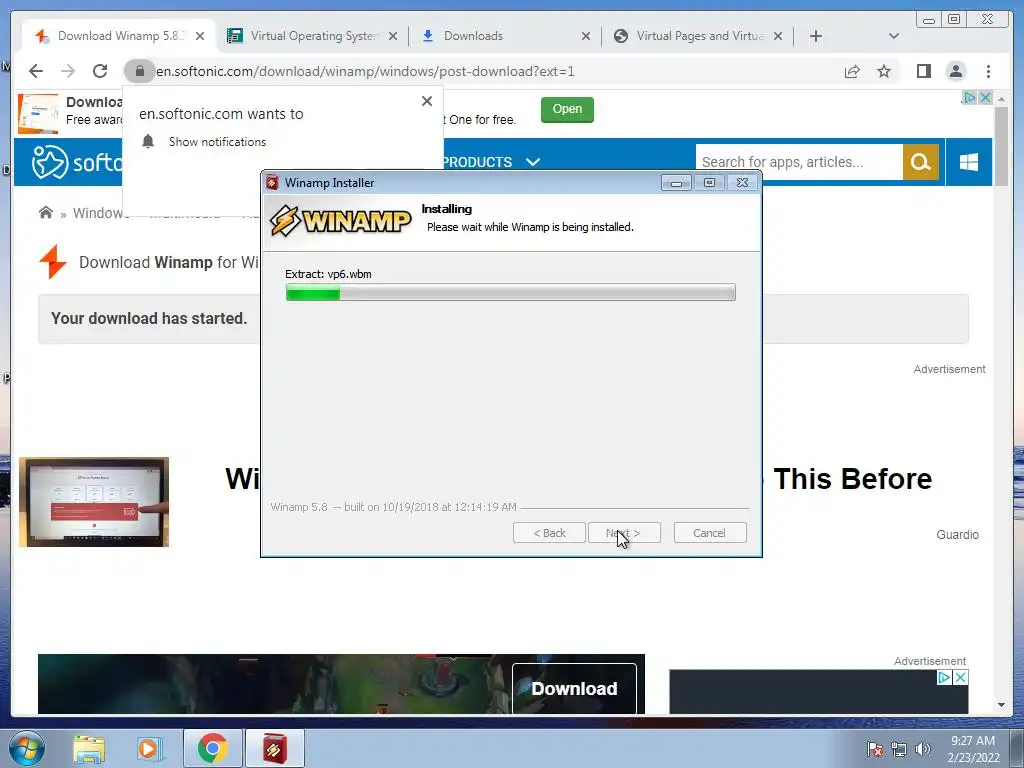Click the Winamp logo in installer
Image resolution: width=1024 pixels, height=768 pixels.
click(x=340, y=220)
